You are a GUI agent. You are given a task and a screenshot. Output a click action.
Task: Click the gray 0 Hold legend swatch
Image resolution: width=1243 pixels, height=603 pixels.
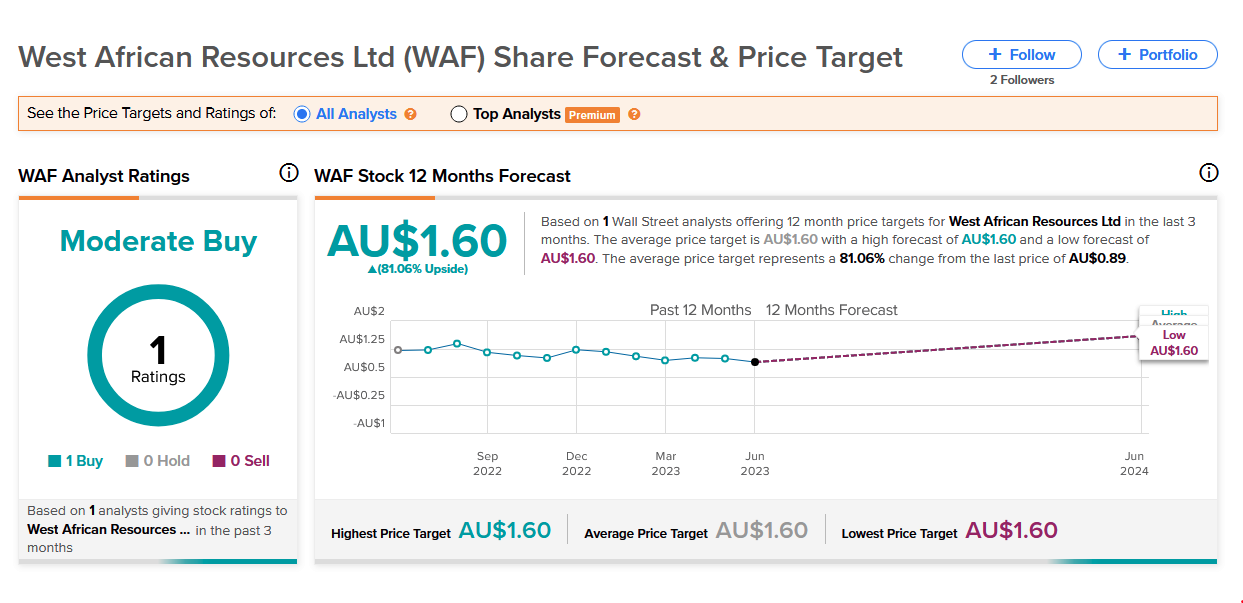[131, 462]
